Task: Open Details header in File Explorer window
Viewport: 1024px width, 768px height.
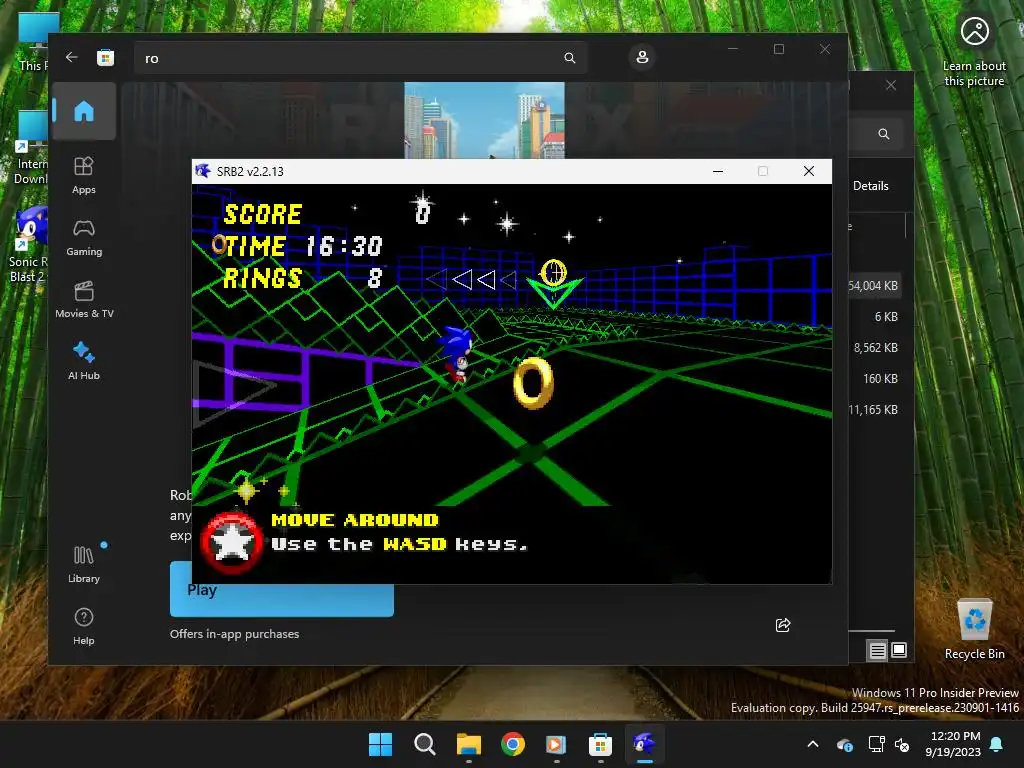Action: click(871, 186)
